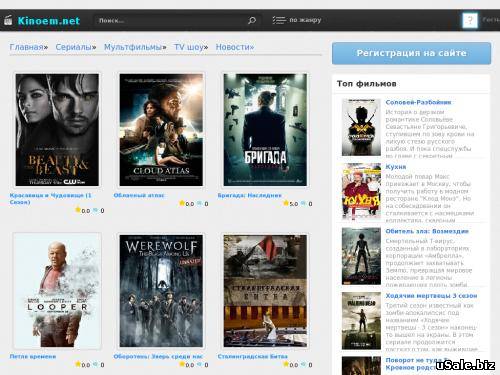Click the Kinoem.net clapperboard logo icon
The width and height of the screenshot is (500, 375).
point(8,20)
